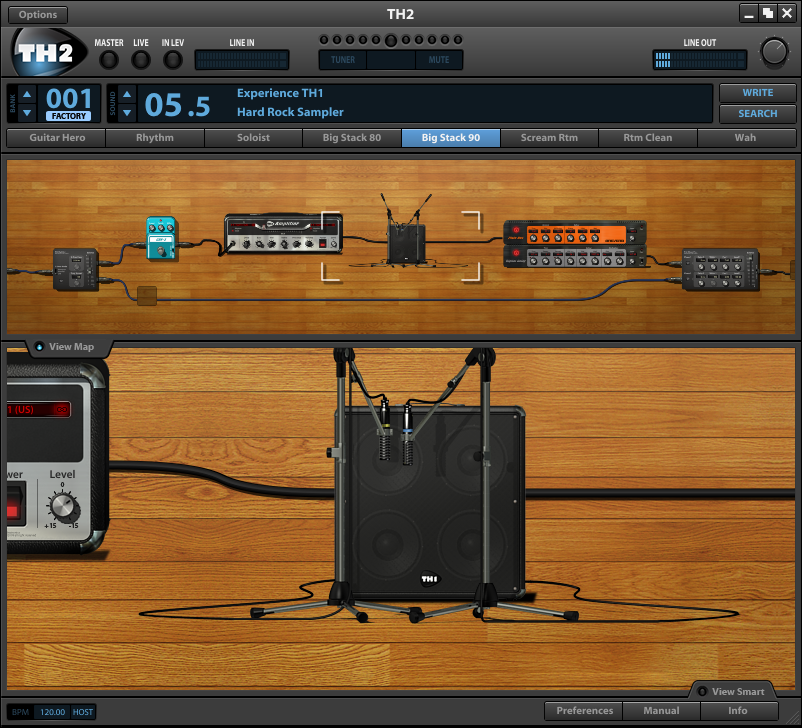The height and width of the screenshot is (728, 802).
Task: Select the Guitar Hero variation tab
Action: click(x=57, y=138)
